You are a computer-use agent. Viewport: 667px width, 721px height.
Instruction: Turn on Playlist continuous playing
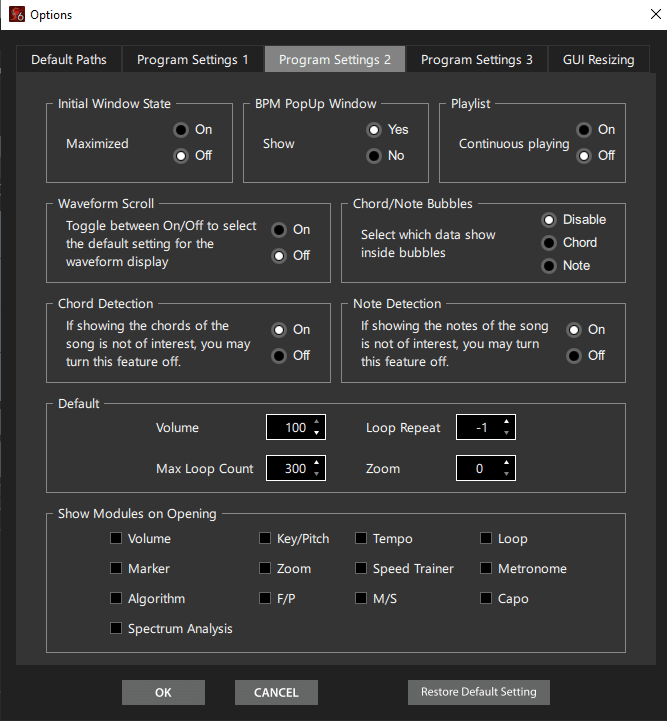pos(584,130)
